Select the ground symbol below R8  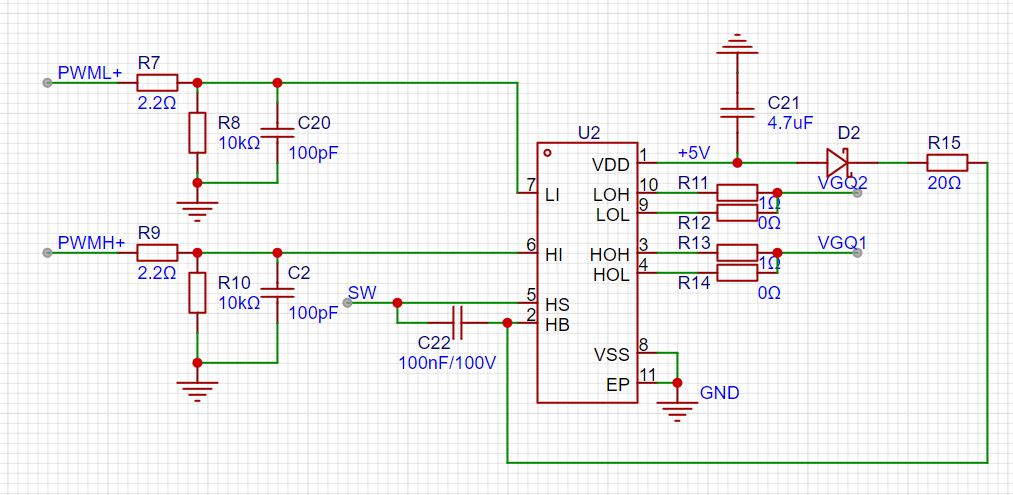coord(197,211)
